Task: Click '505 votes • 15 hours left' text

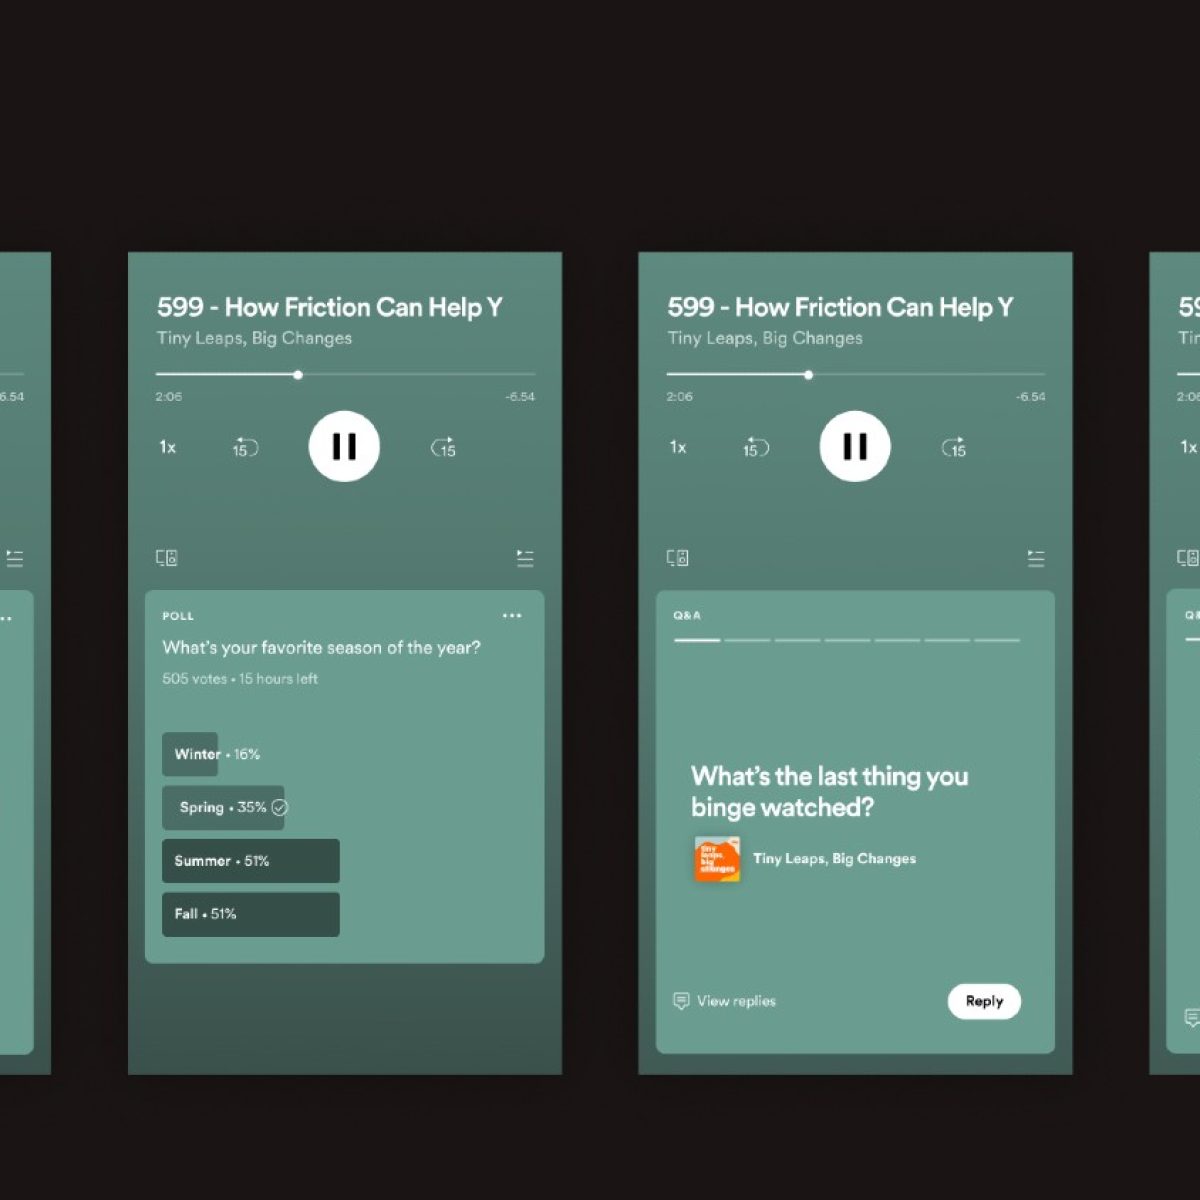Action: [240, 679]
